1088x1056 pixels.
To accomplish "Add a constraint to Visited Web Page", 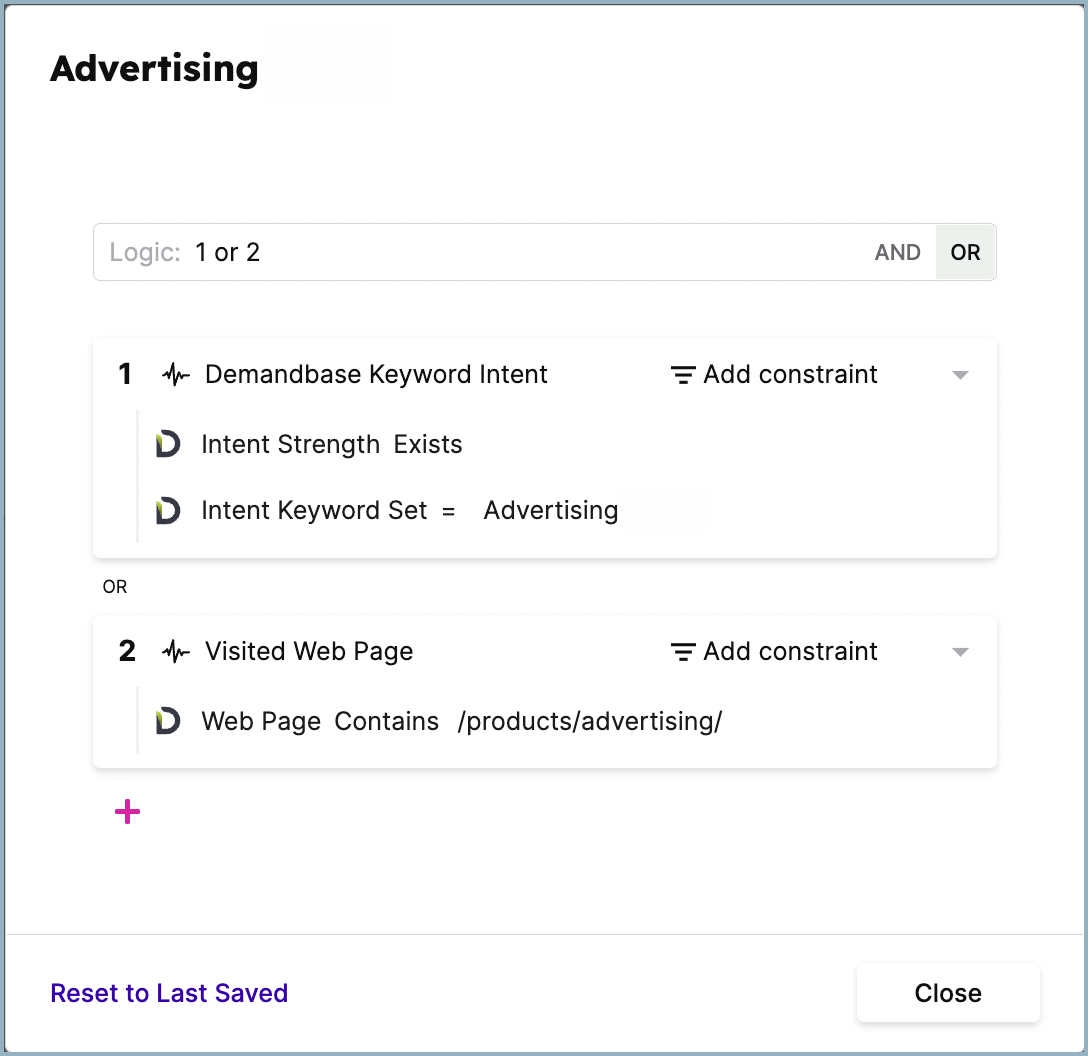I will (774, 652).
